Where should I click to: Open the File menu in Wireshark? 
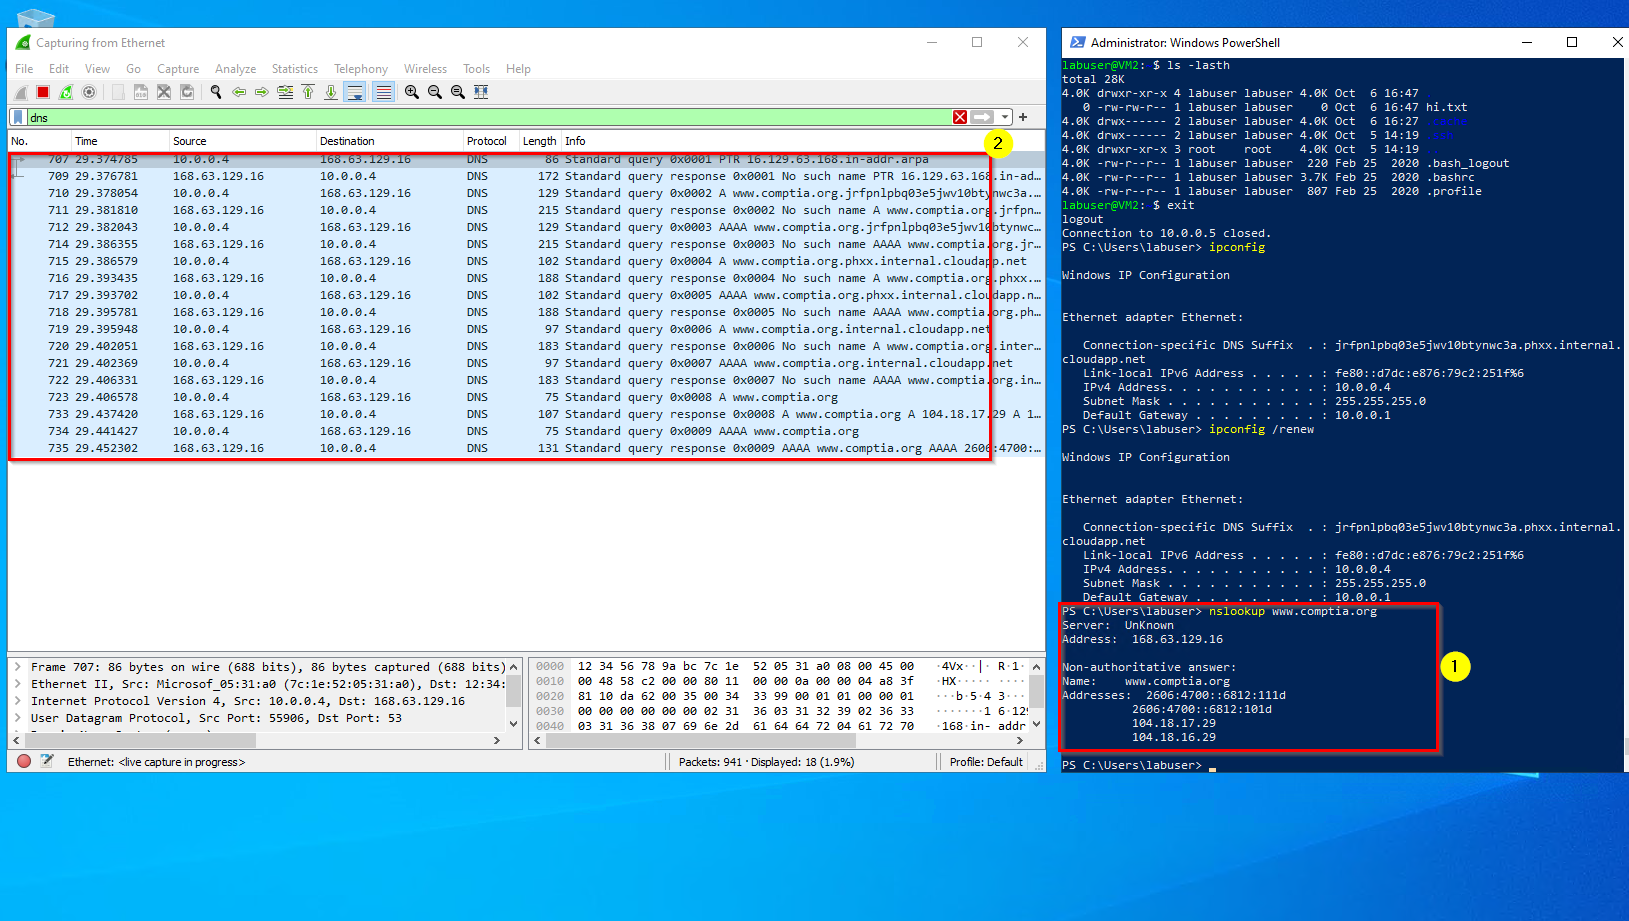pyautogui.click(x=24, y=69)
